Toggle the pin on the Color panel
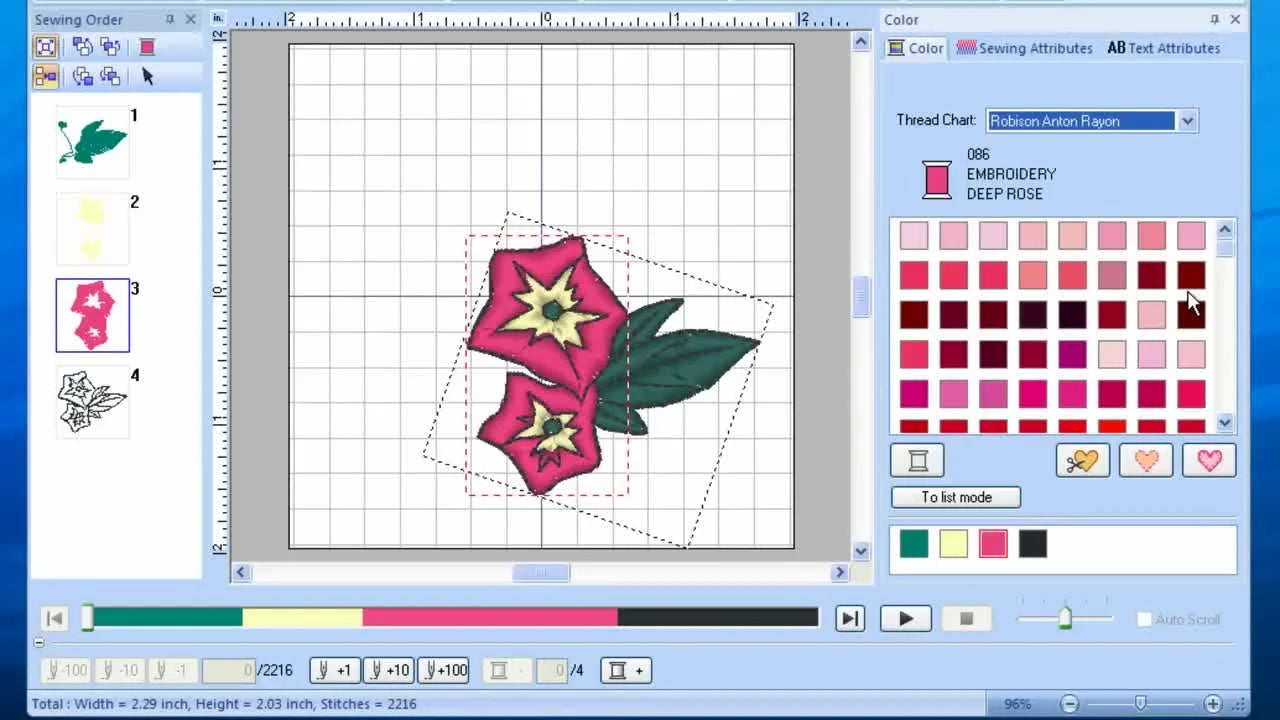This screenshot has width=1280, height=720. (x=1214, y=18)
